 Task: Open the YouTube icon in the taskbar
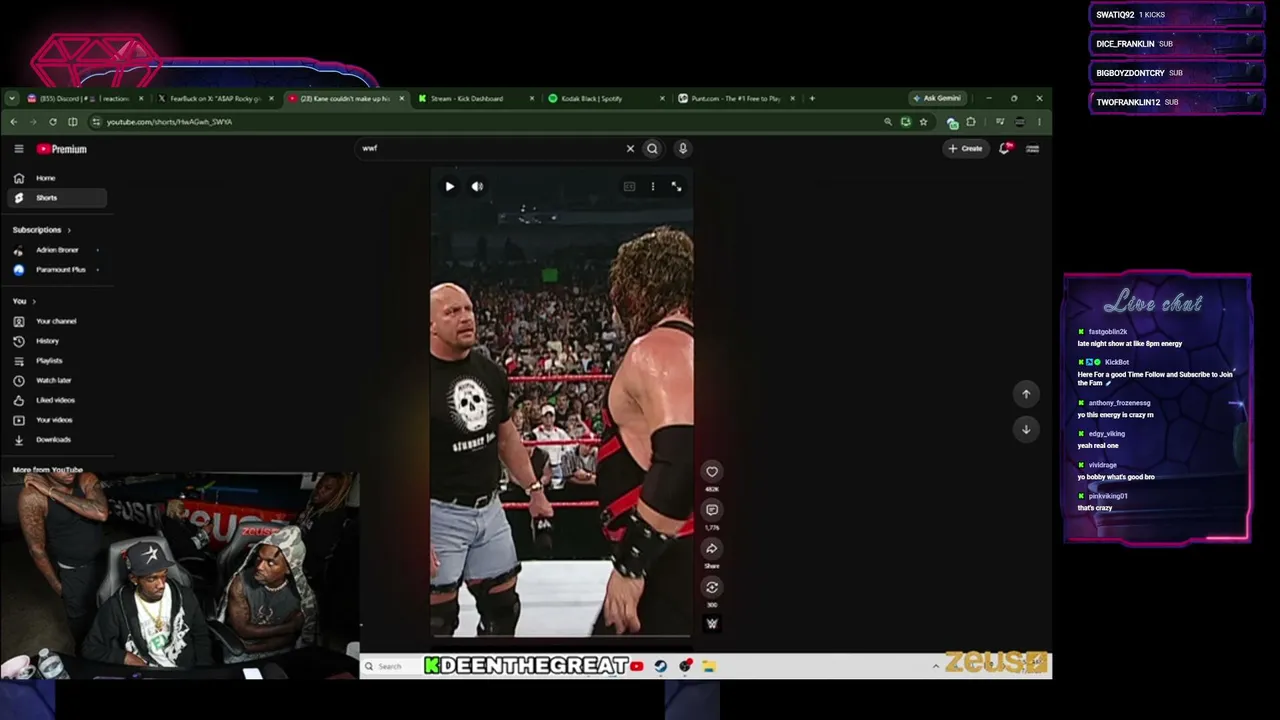point(637,666)
